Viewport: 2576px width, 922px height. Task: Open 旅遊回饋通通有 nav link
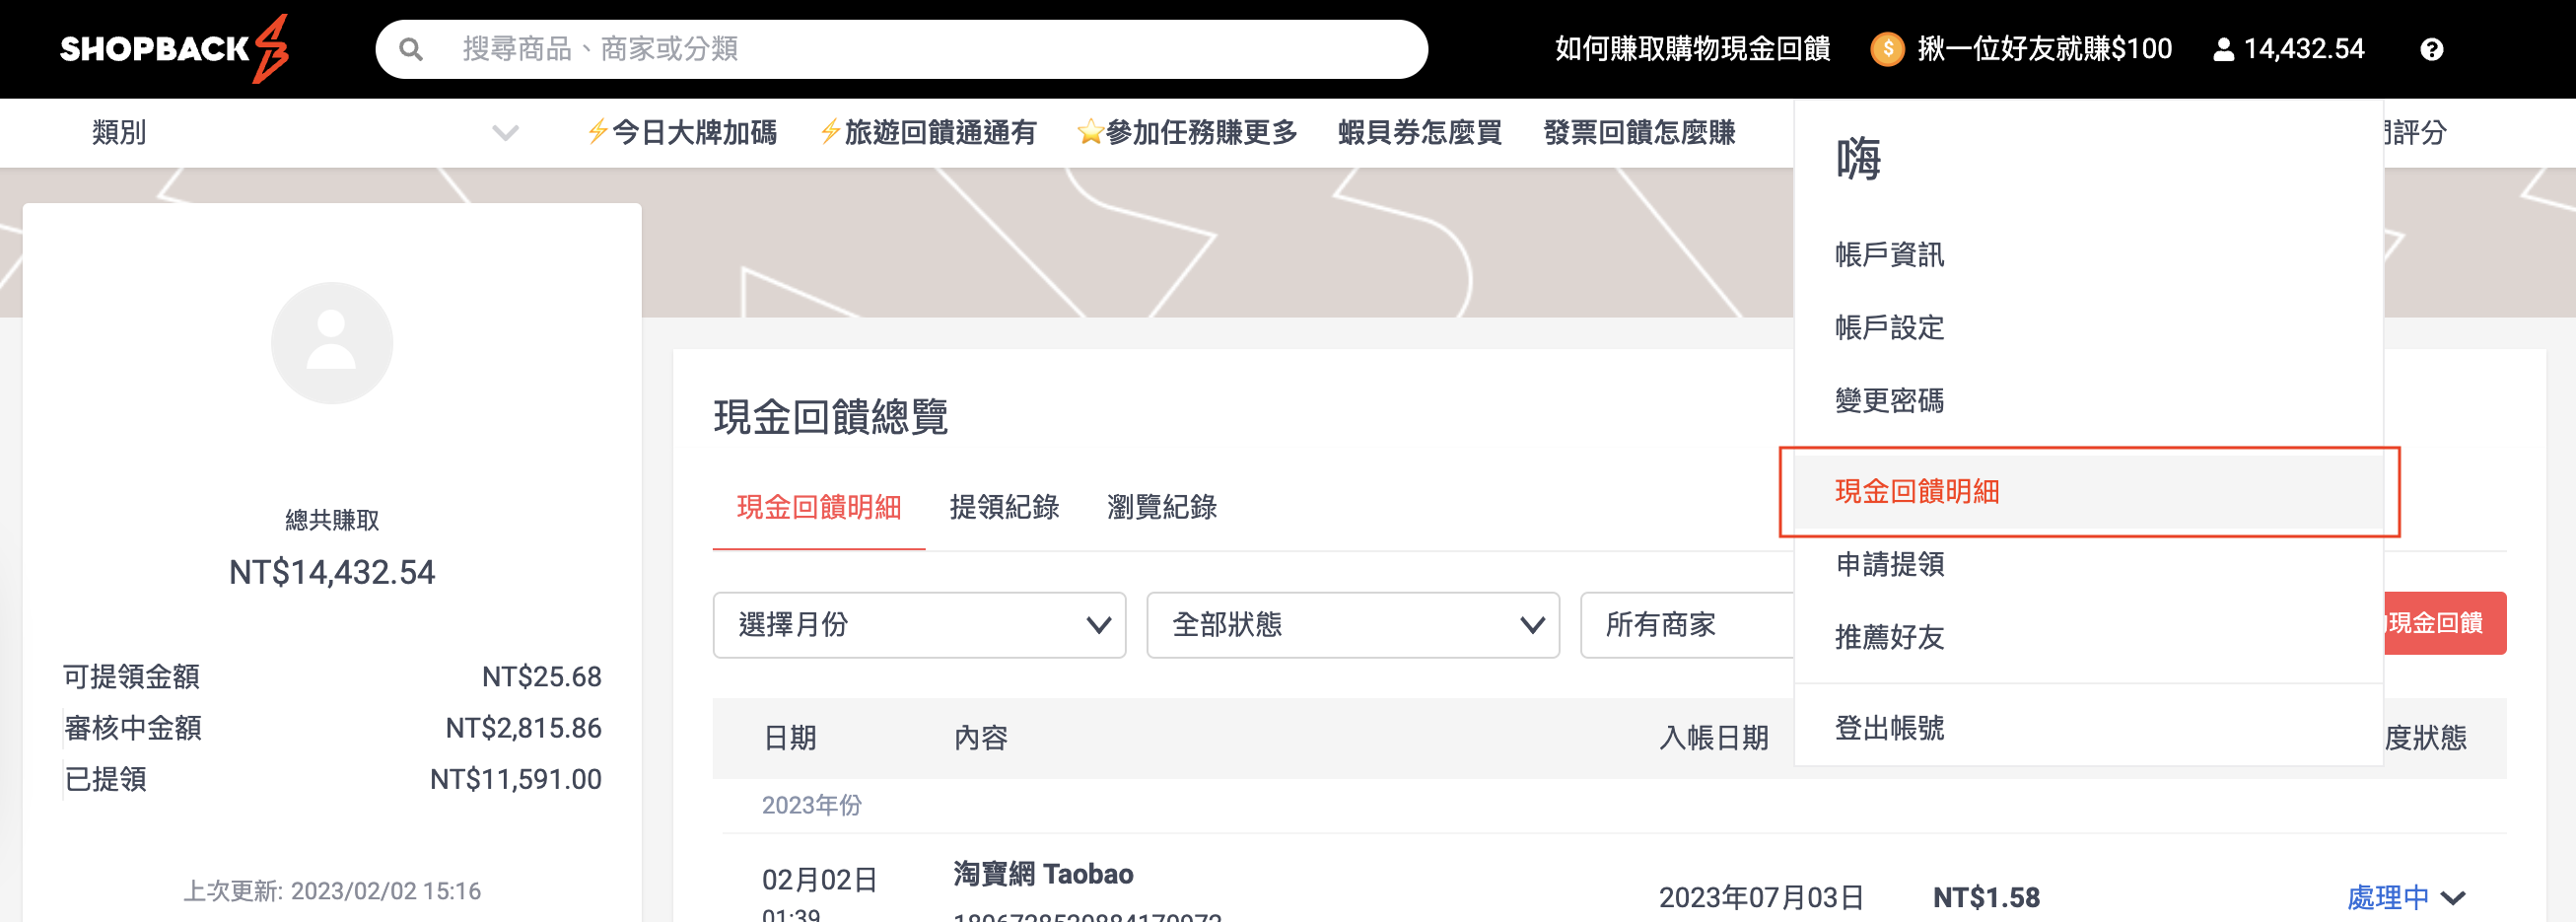(927, 132)
